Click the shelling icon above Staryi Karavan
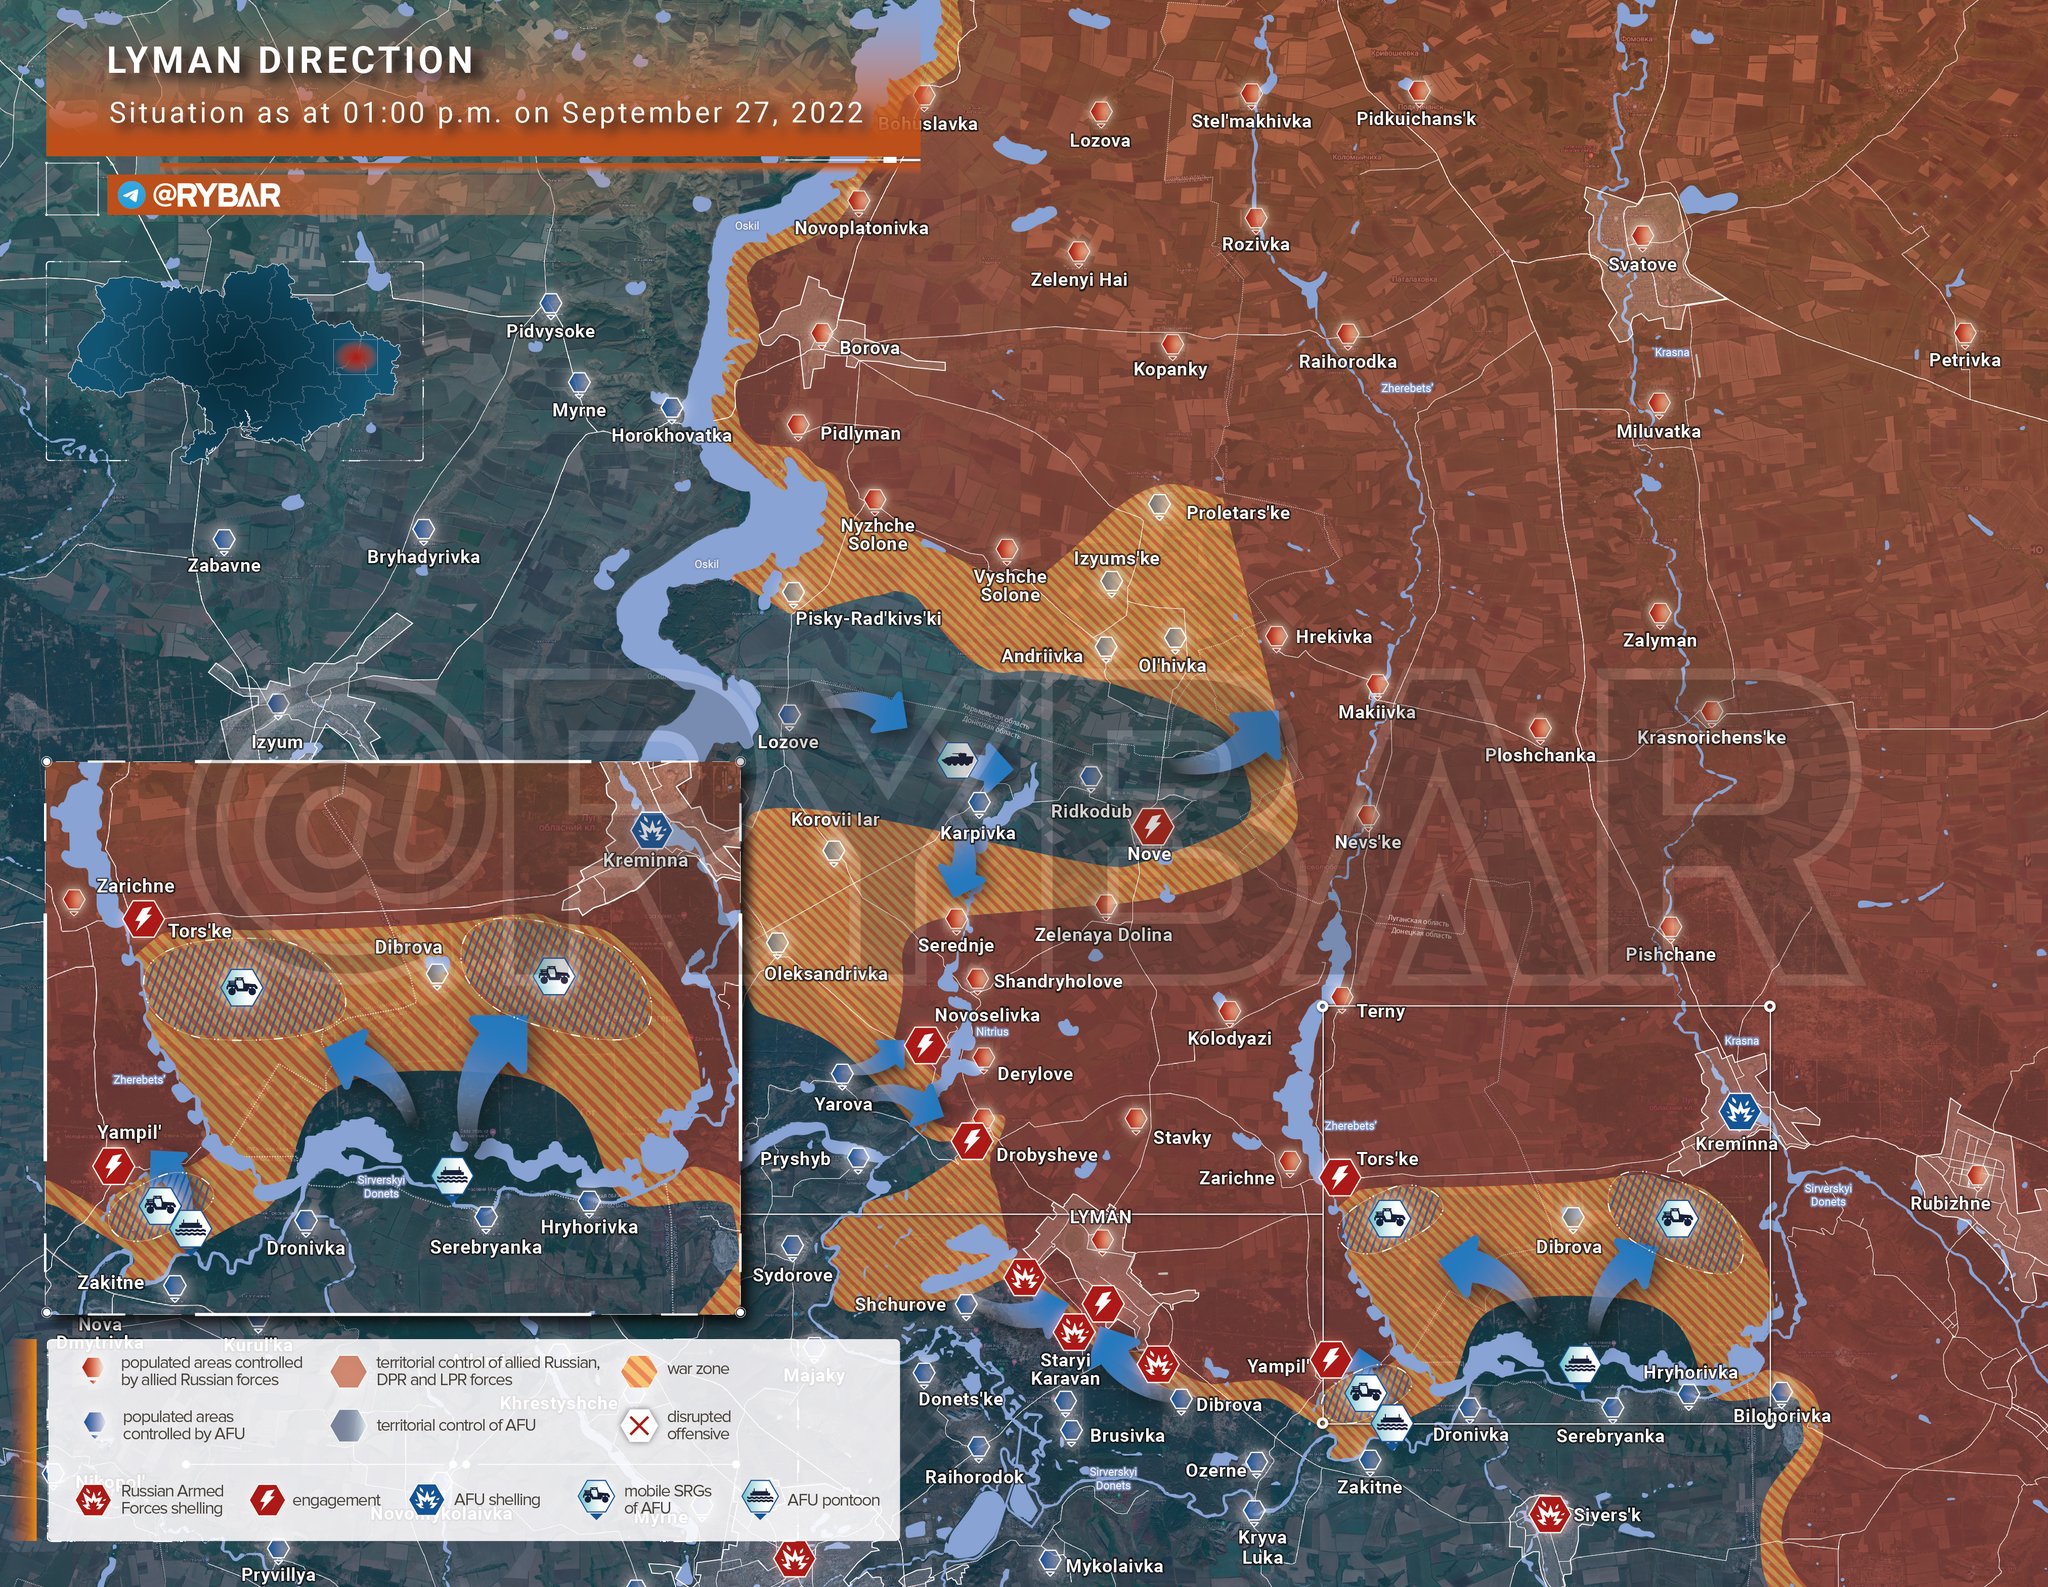This screenshot has height=1587, width=2048. tap(1073, 1332)
